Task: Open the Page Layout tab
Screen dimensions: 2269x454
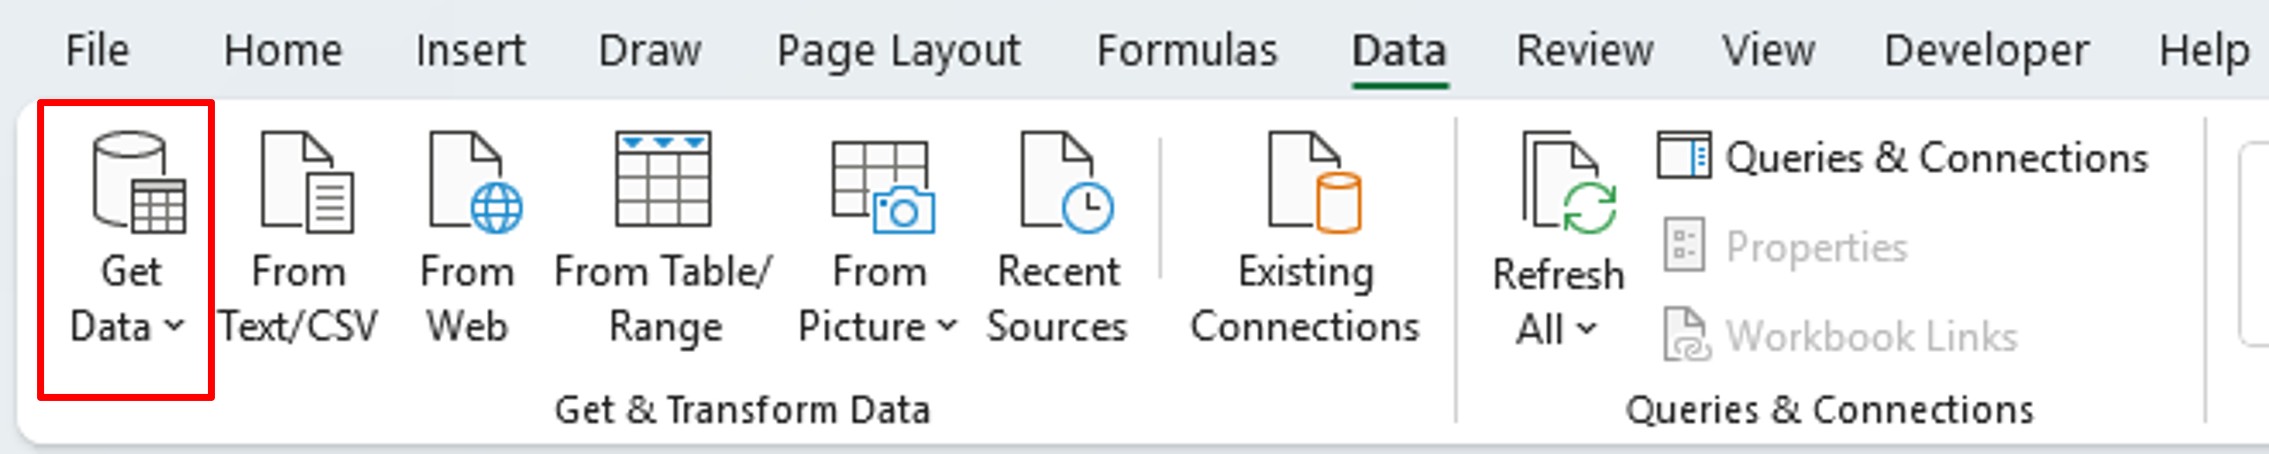Action: point(899,51)
